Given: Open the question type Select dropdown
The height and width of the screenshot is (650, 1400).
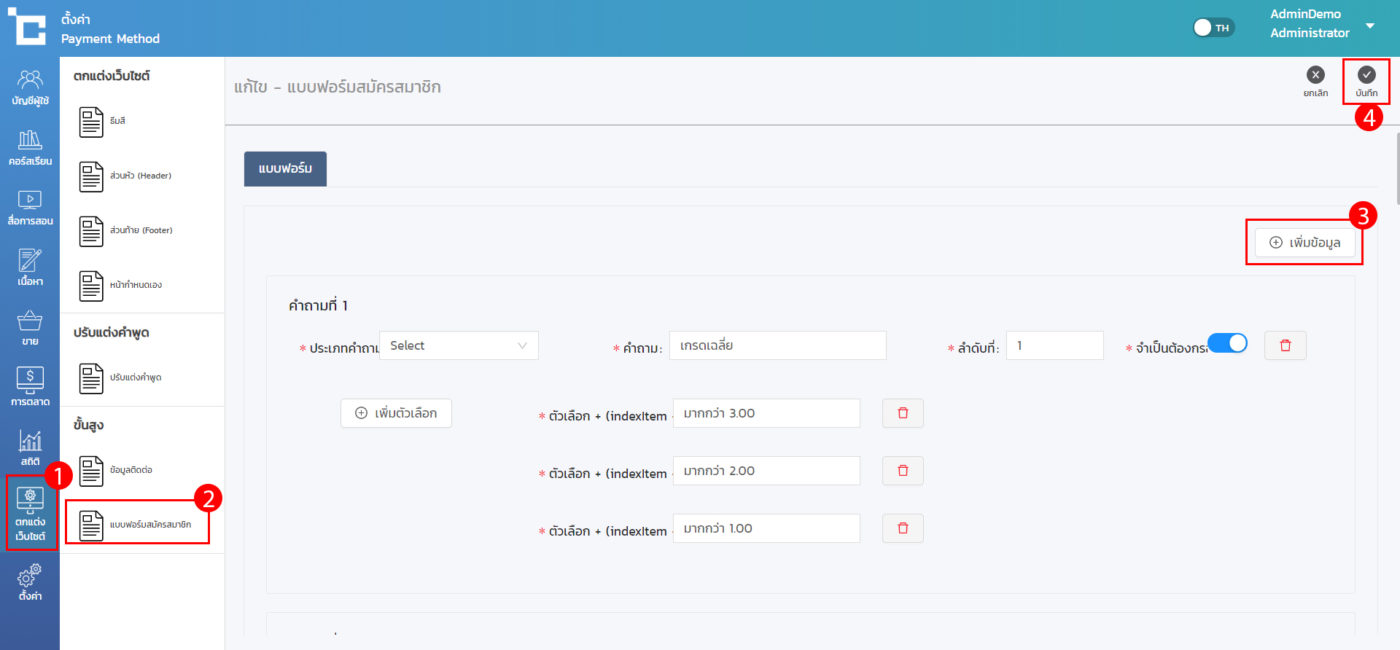Looking at the screenshot, I should (x=458, y=345).
